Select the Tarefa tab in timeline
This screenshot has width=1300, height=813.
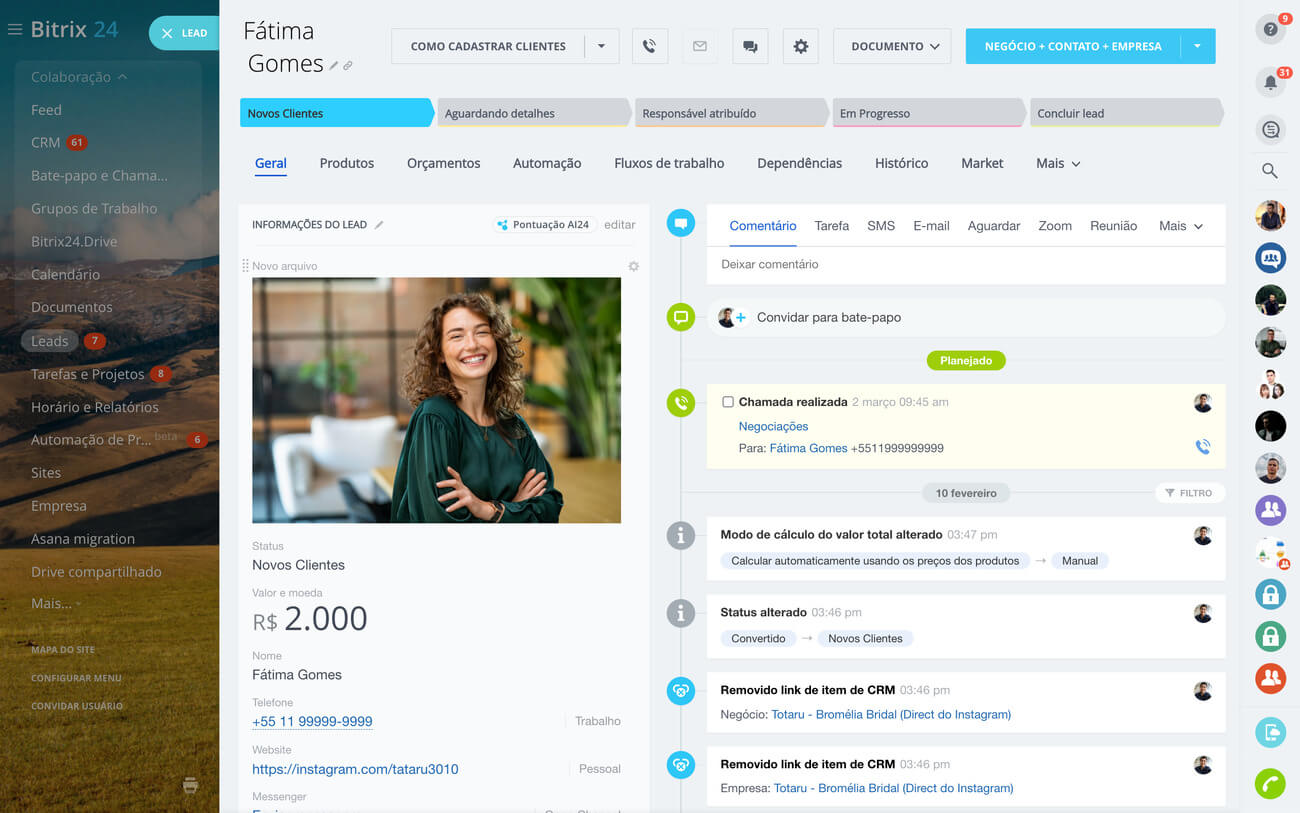[x=831, y=226]
